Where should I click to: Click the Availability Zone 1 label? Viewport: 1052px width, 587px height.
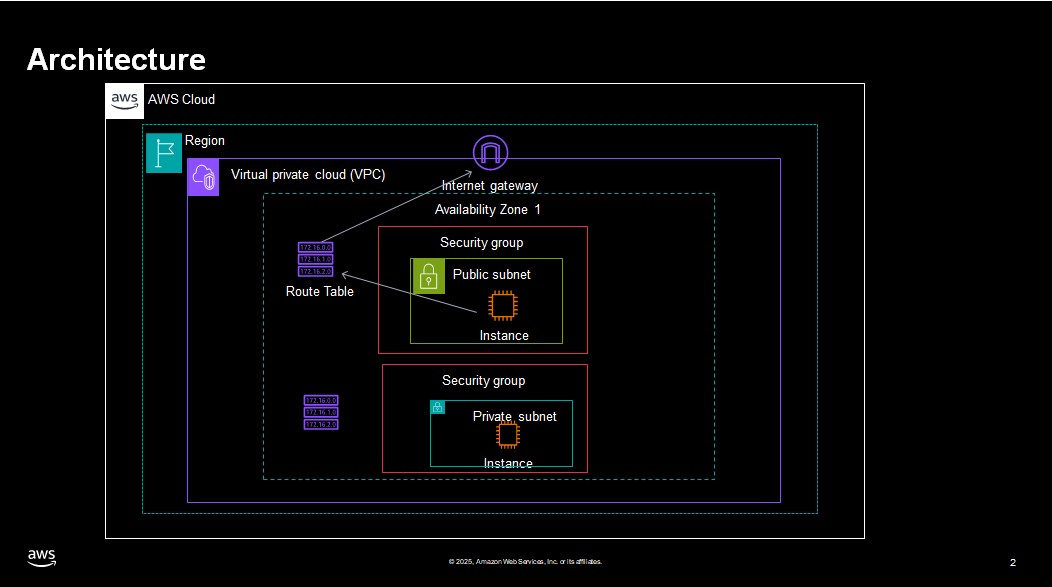(x=488, y=209)
